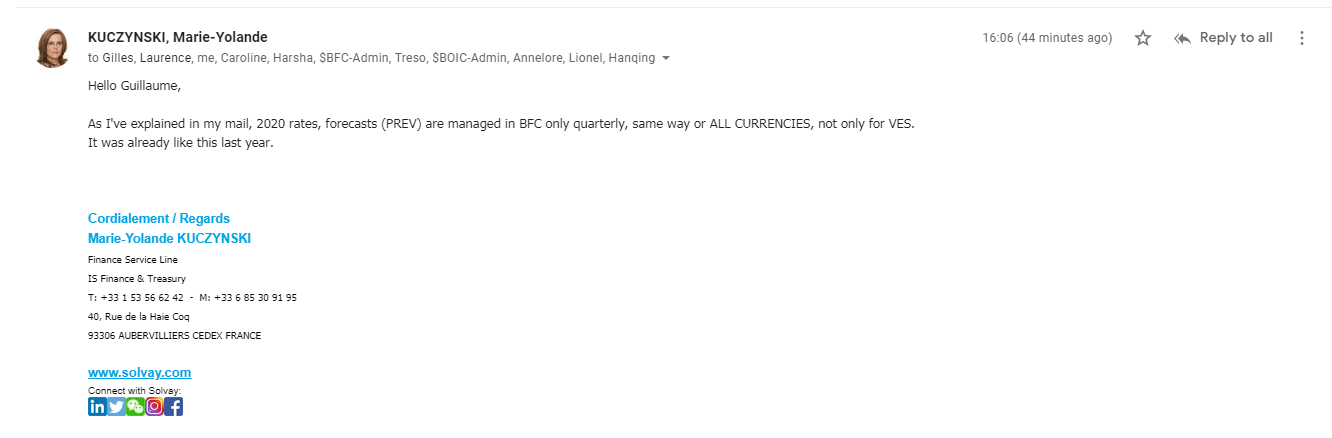Open the More options three-dot menu
This screenshot has width=1332, height=438.
(1302, 38)
